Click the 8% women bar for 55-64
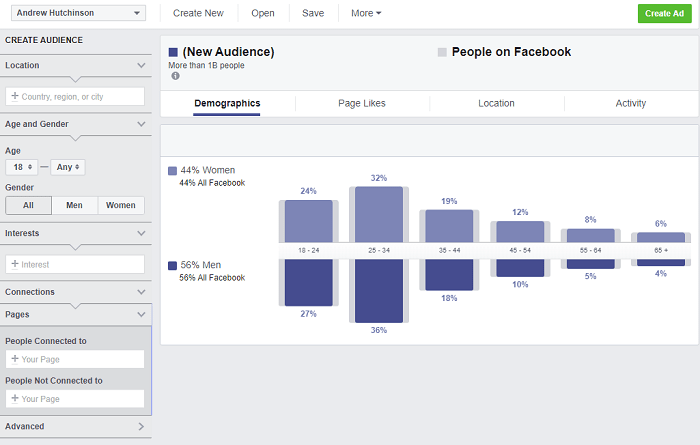Screen dimensions: 700x445 click(x=591, y=236)
